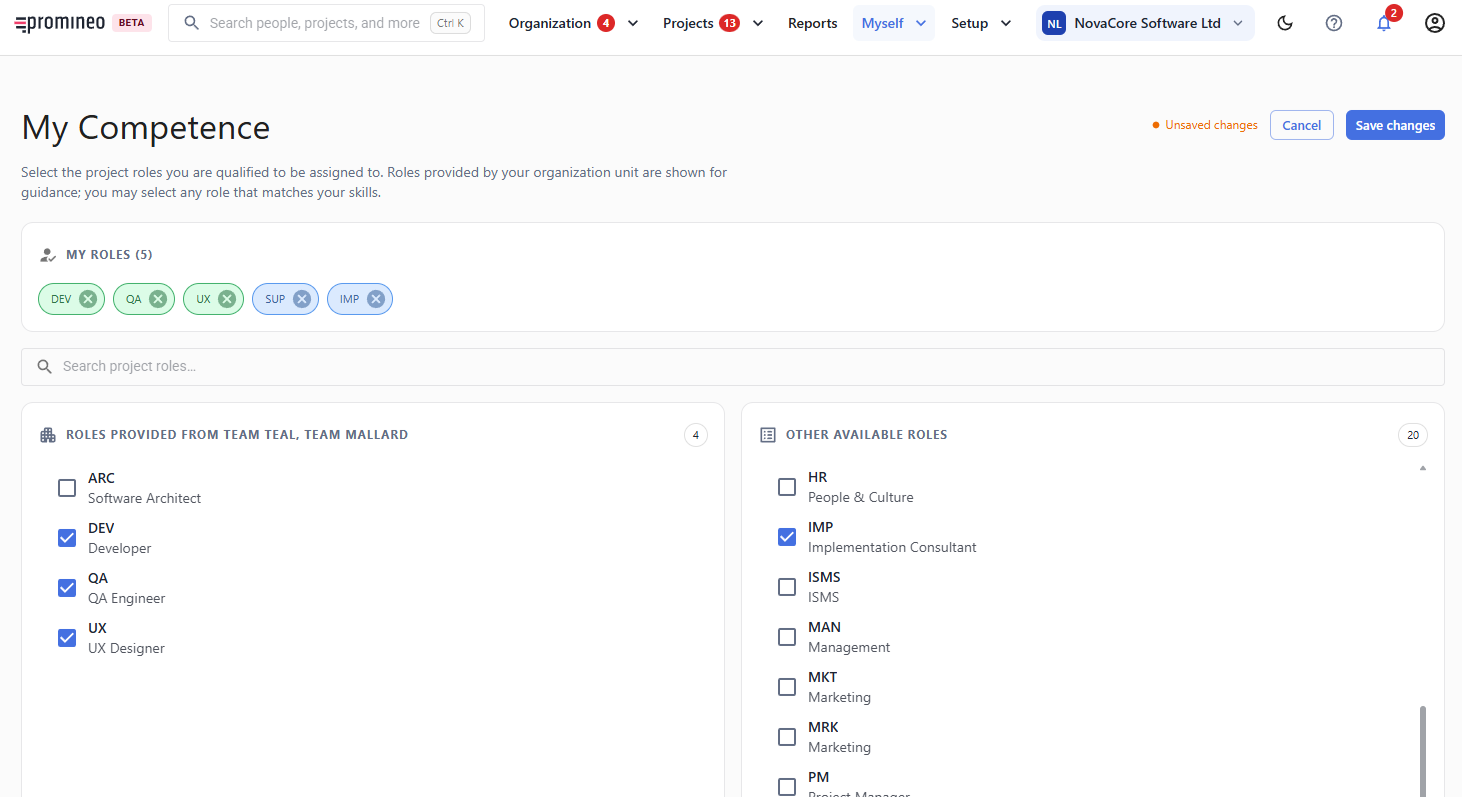Click the provided roles count badge showing 4
Image resolution: width=1462 pixels, height=797 pixels.
tap(696, 435)
